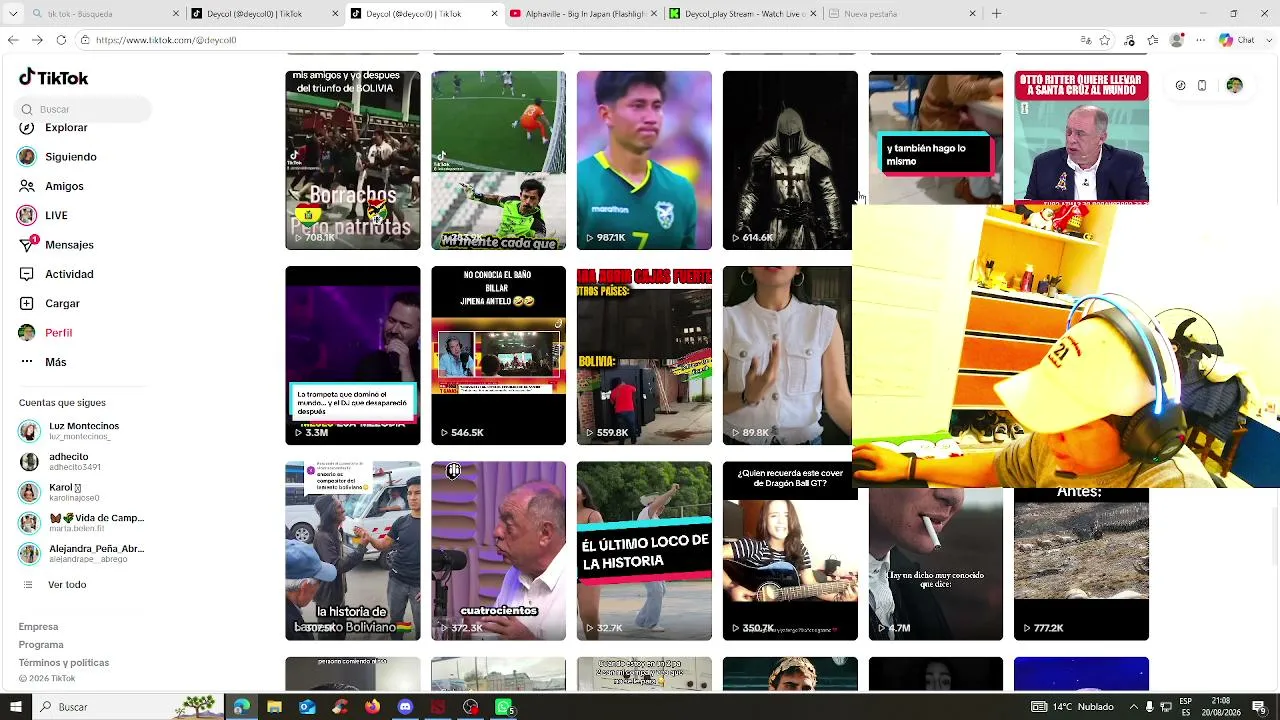The image size is (1280, 720).
Task: Play 'El último loco de la historia' video
Action: tap(644, 551)
